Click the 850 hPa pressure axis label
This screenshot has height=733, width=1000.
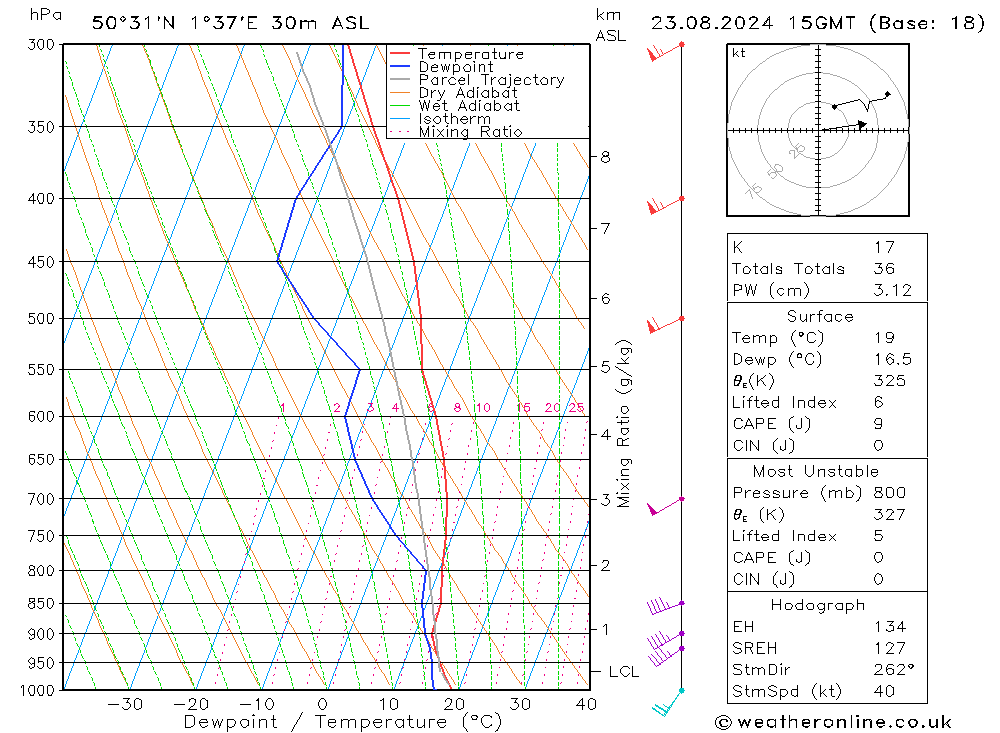[41, 603]
